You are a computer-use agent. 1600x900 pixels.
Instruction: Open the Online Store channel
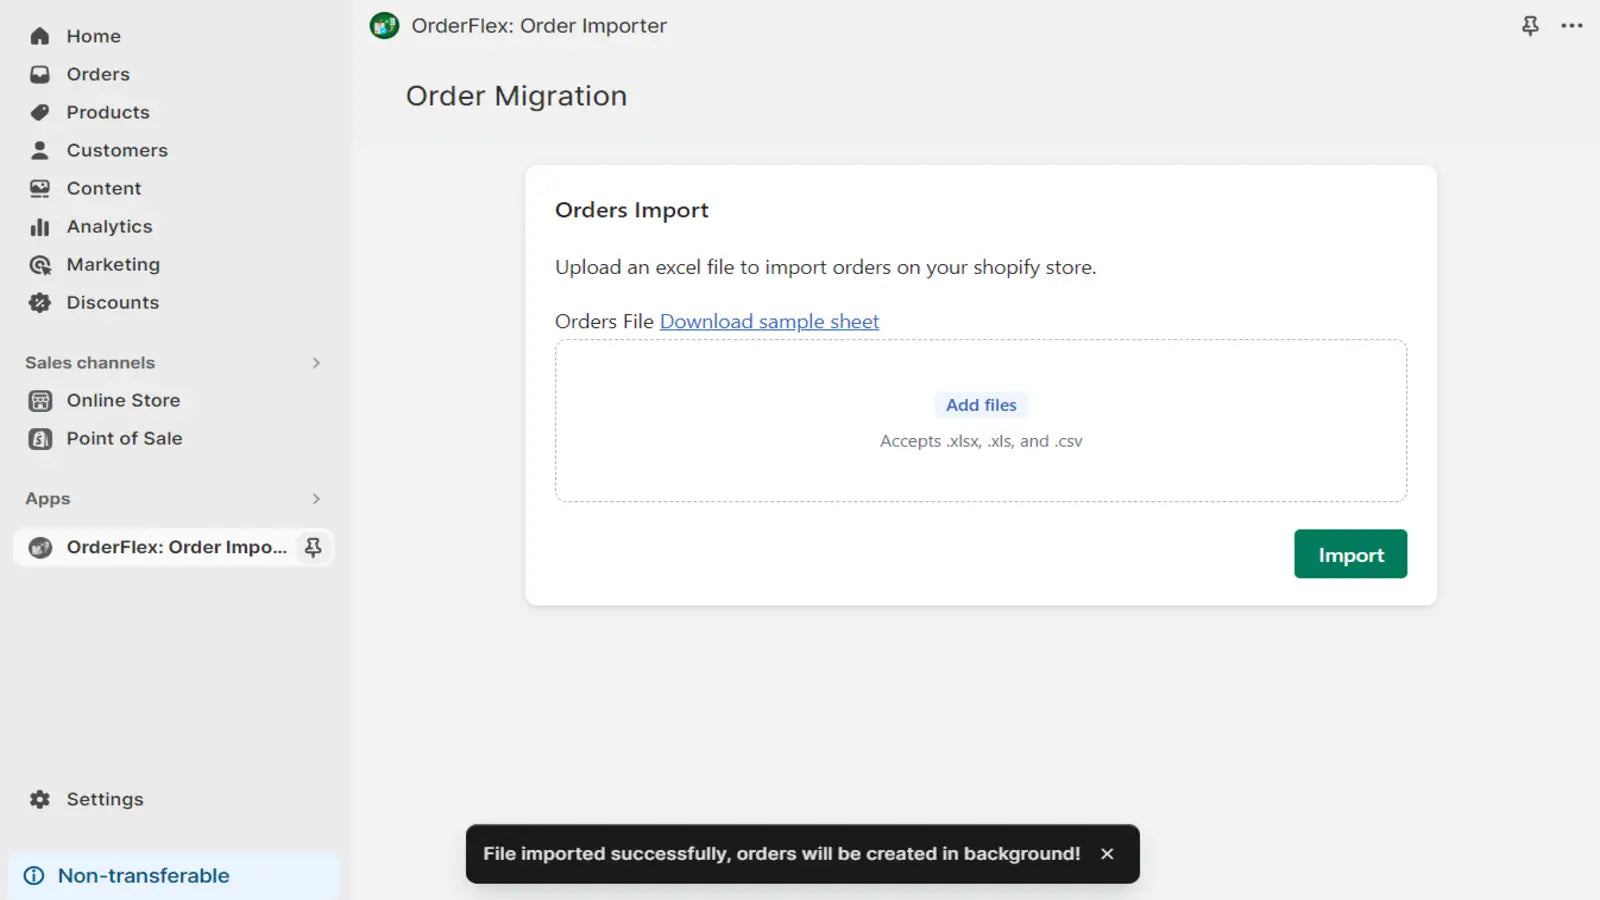coord(123,401)
